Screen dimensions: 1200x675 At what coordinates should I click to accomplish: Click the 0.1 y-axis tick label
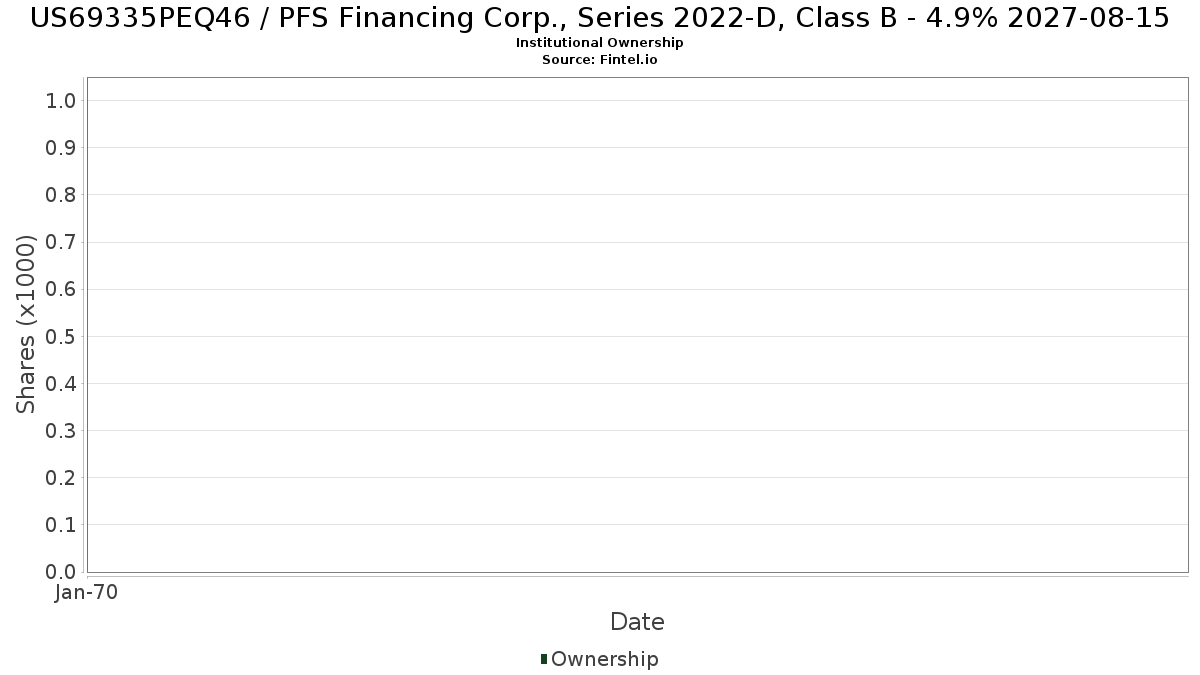click(61, 525)
